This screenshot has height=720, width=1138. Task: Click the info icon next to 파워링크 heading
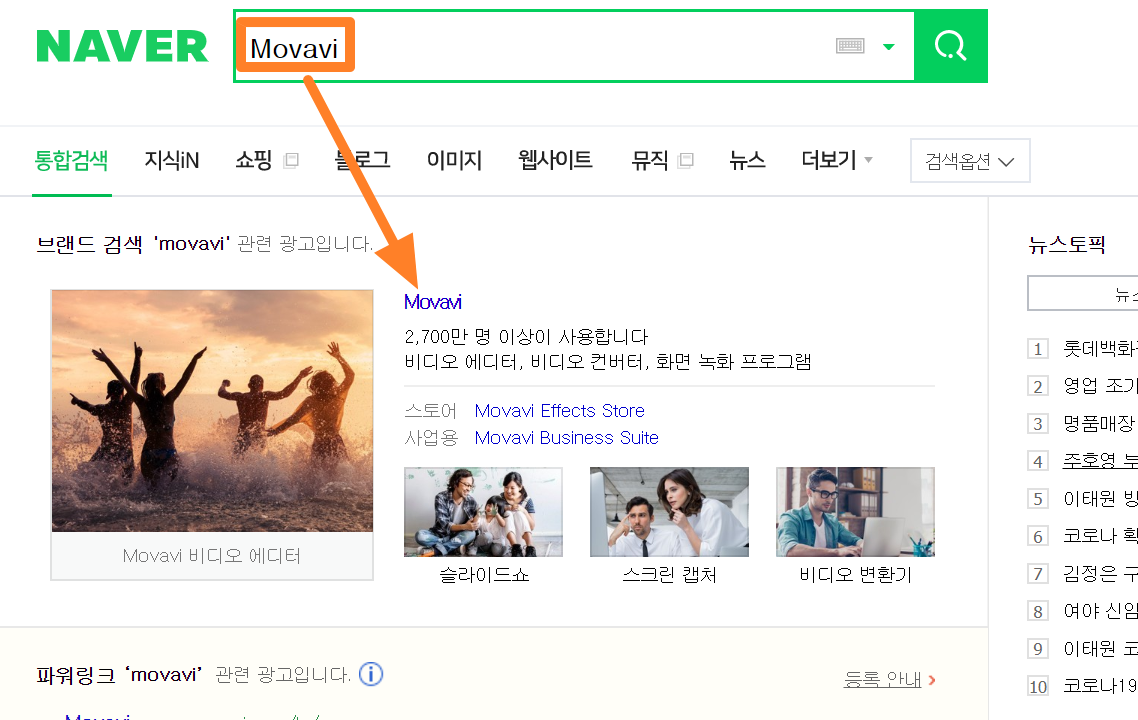click(371, 674)
